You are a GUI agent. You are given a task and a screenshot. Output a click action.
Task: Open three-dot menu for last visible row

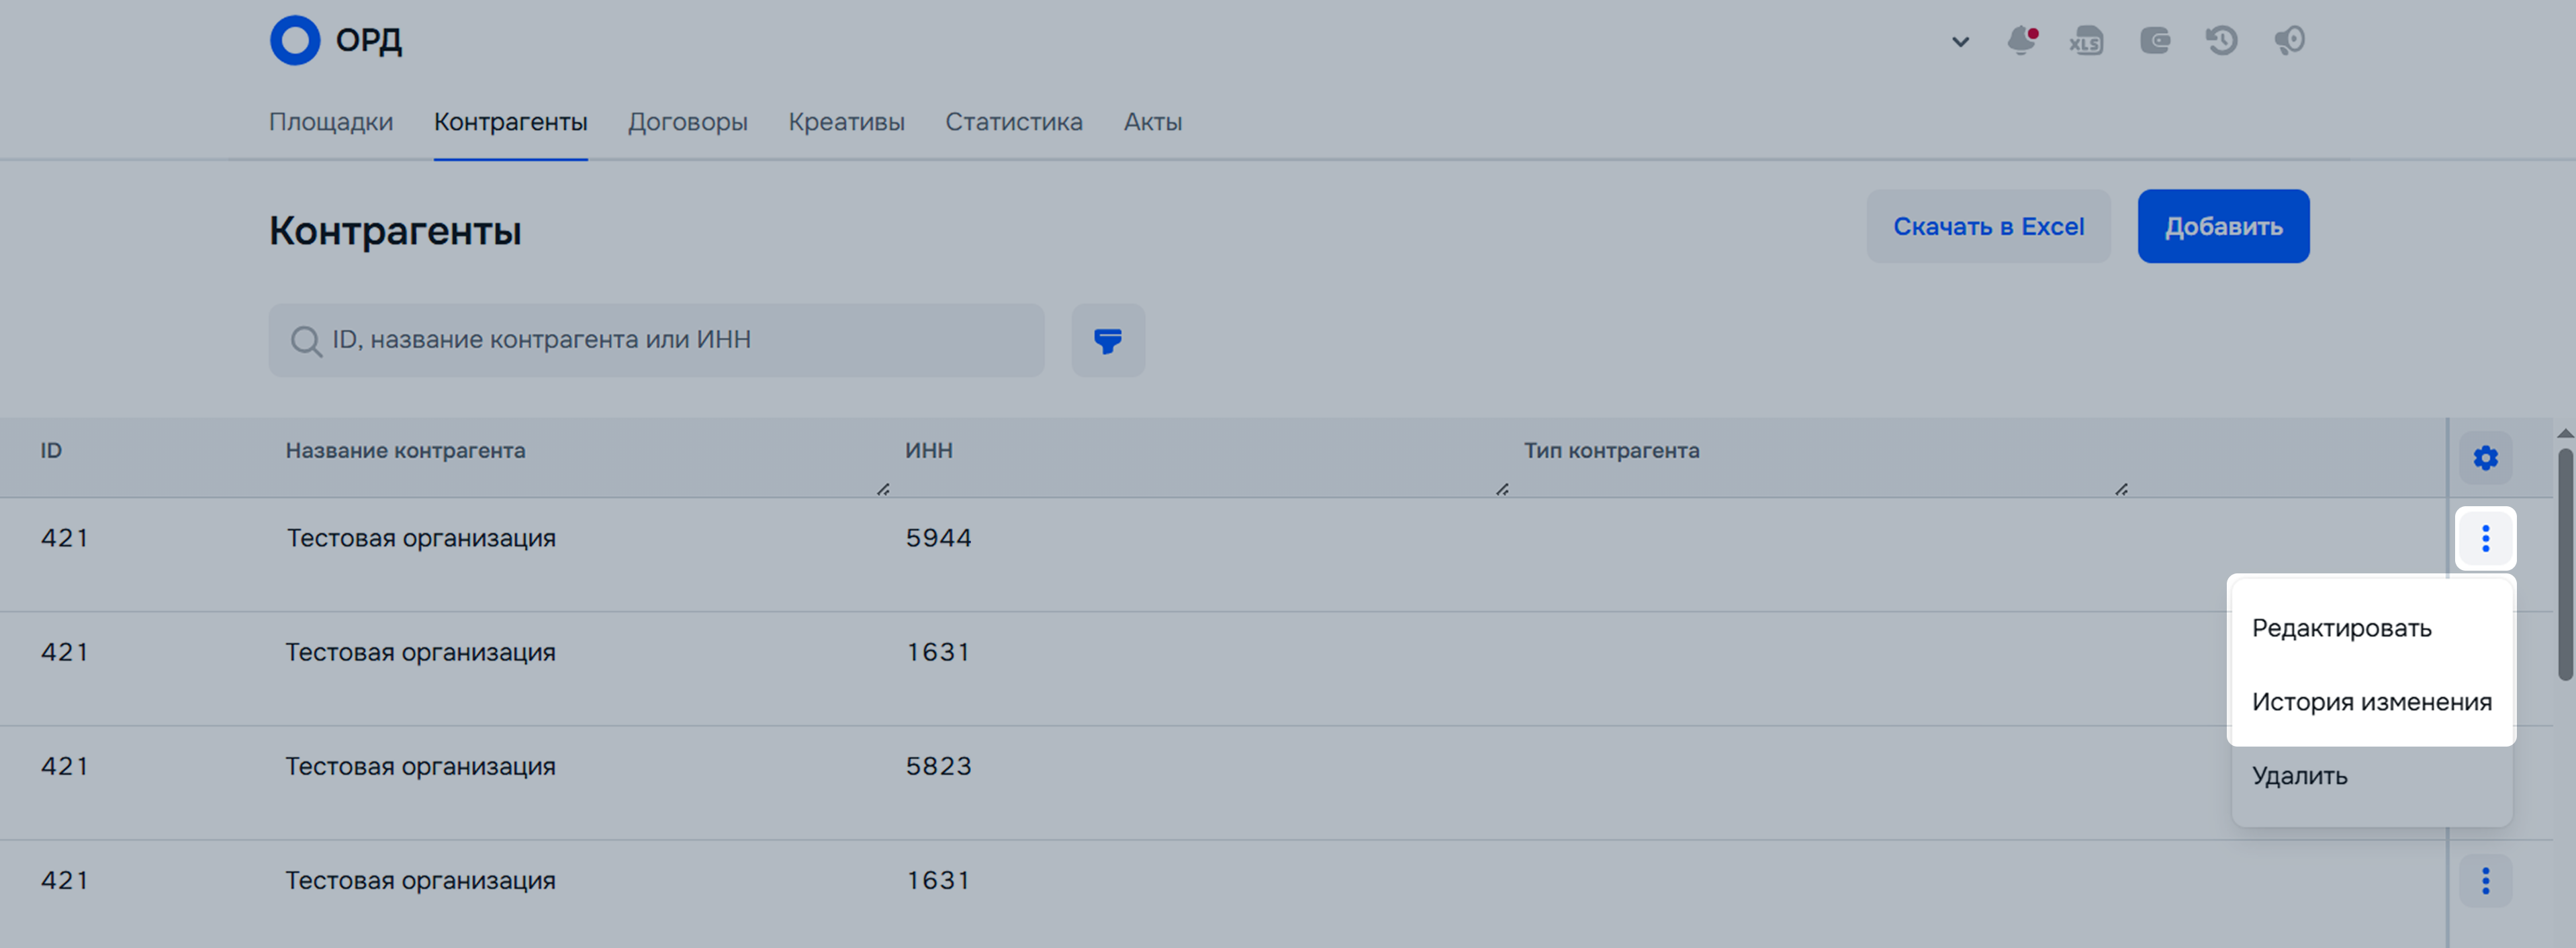pos(2485,881)
